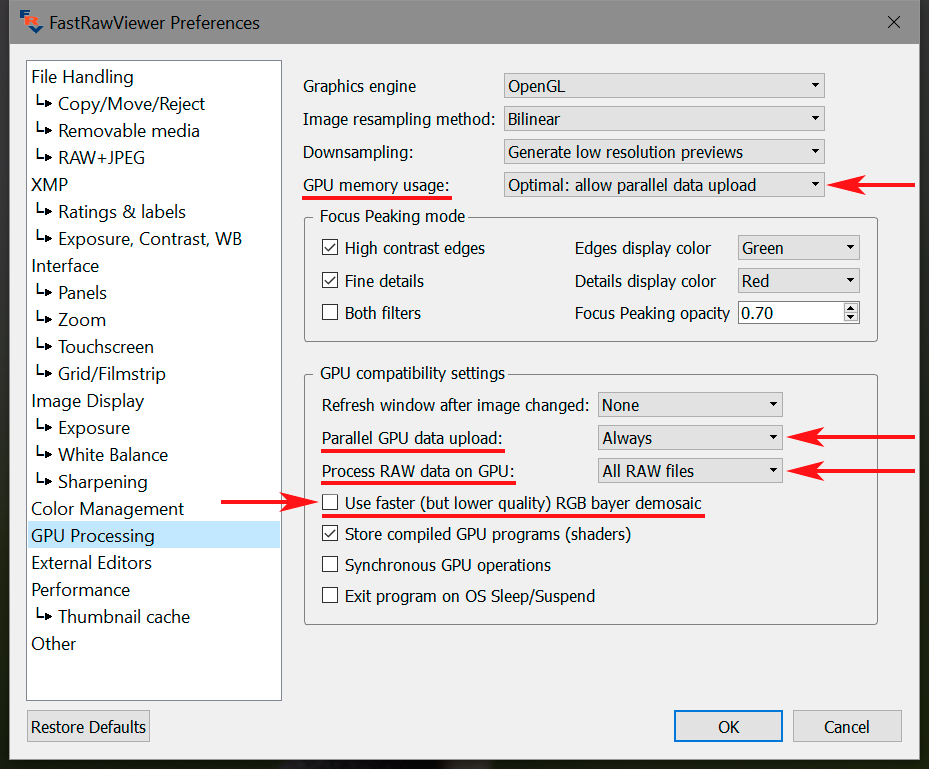Select the Other category
Viewport: 929px width, 769px height.
(x=53, y=644)
